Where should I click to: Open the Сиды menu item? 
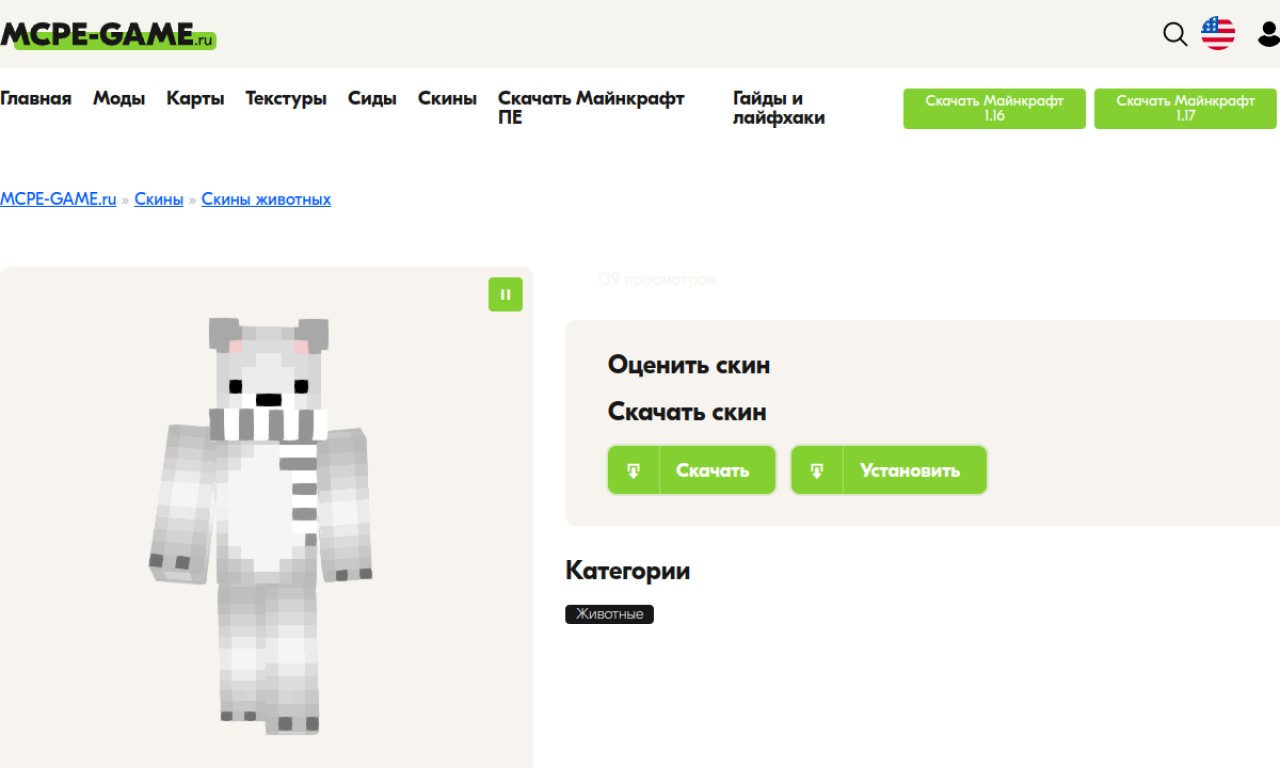[372, 98]
